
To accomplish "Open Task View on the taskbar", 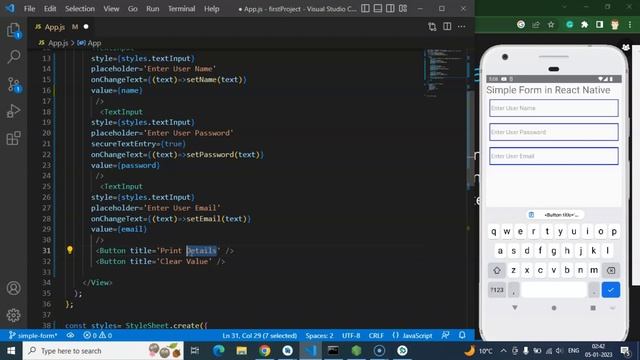I will [x=195, y=351].
